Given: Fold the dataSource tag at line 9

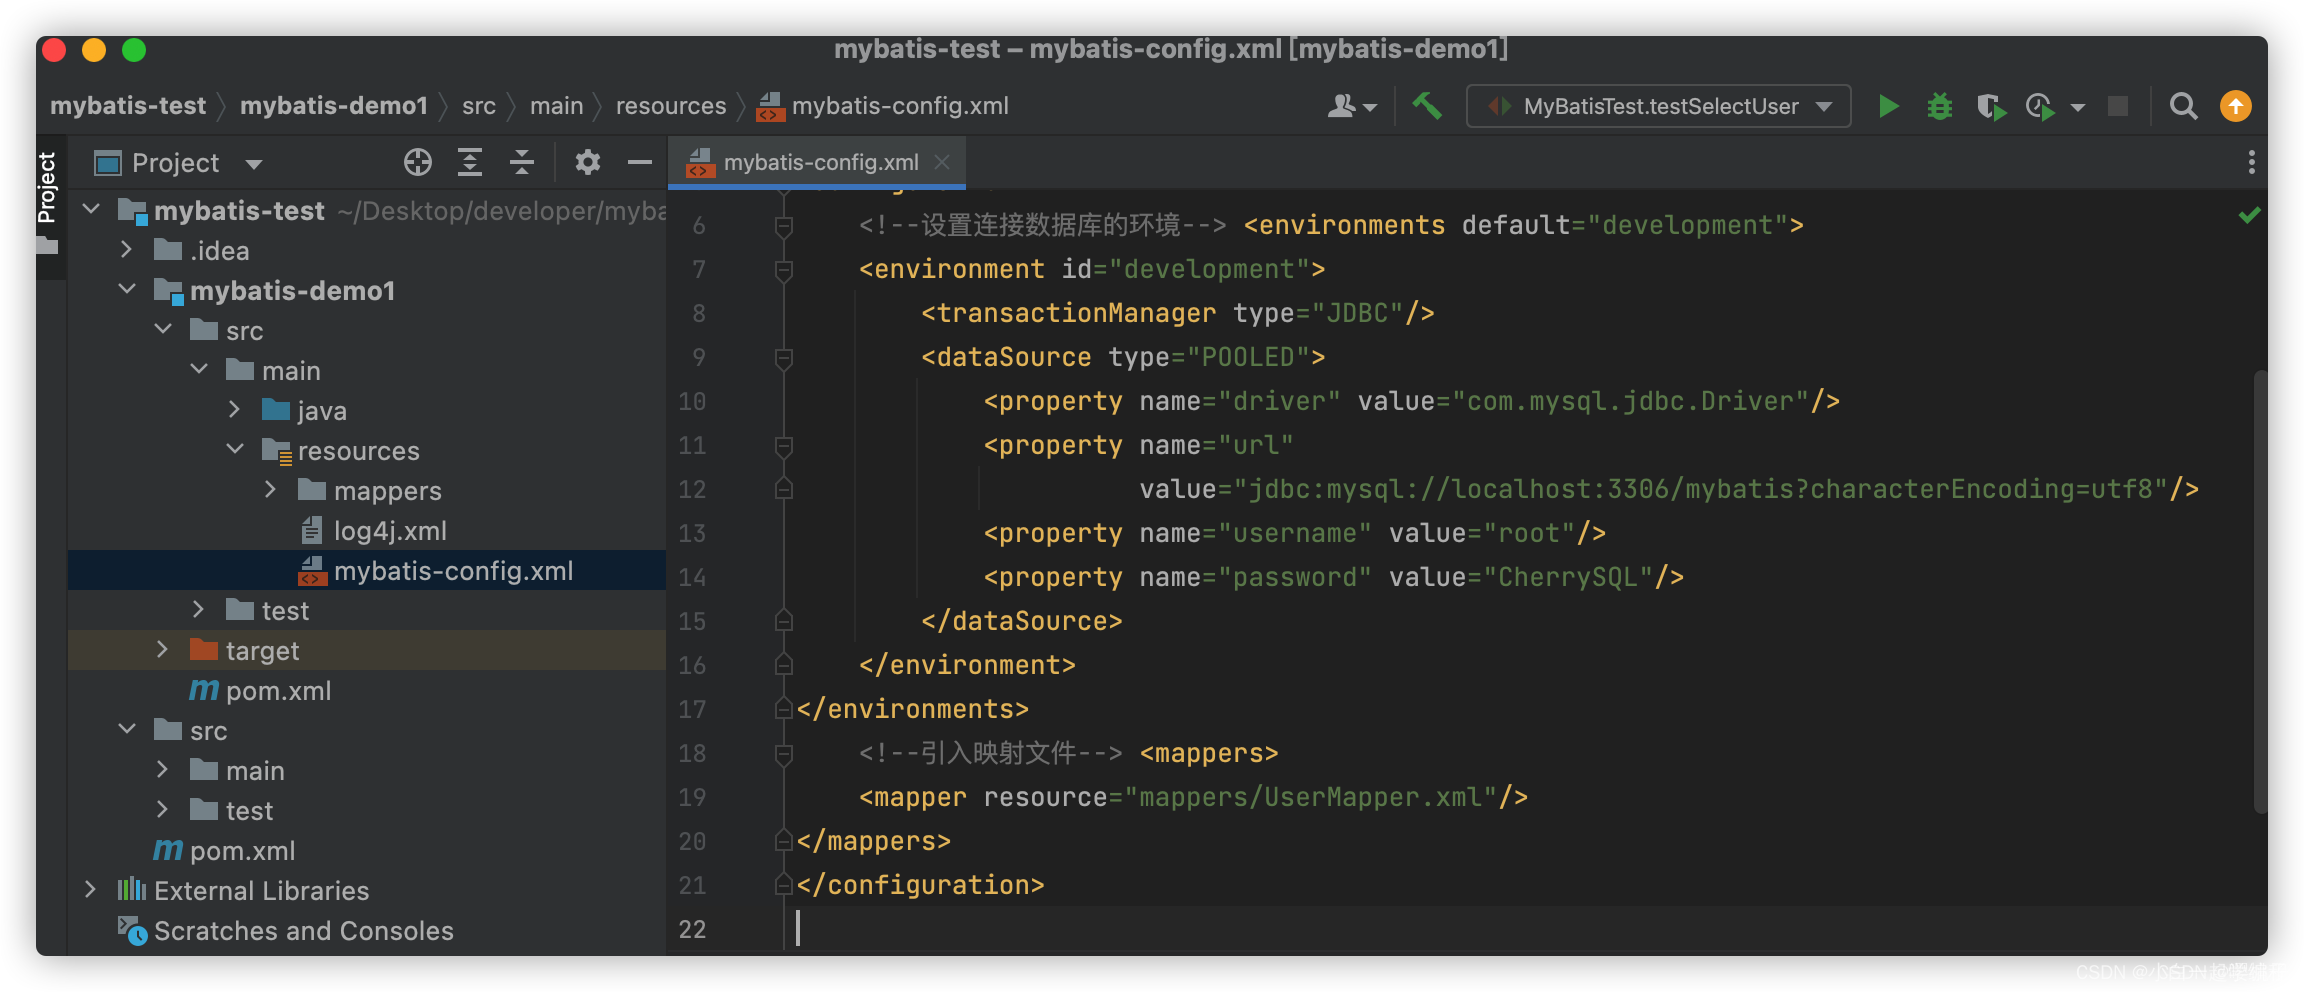Looking at the screenshot, I should pos(784,358).
